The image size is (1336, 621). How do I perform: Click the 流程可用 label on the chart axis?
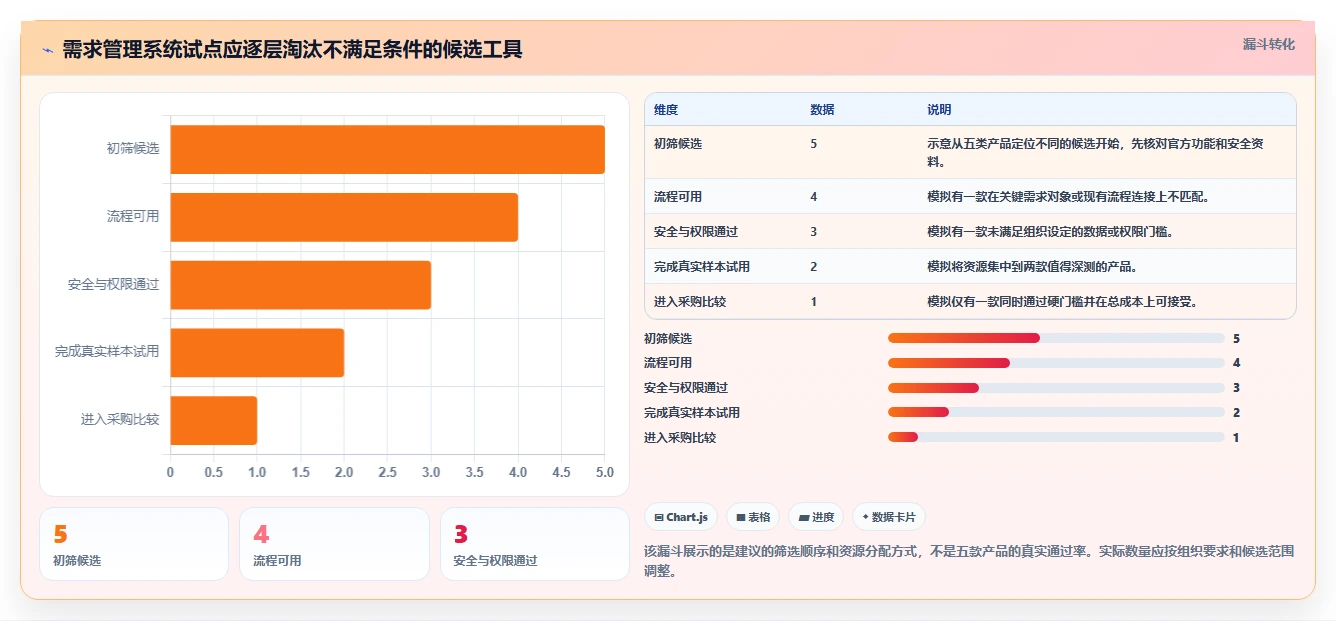click(x=133, y=216)
